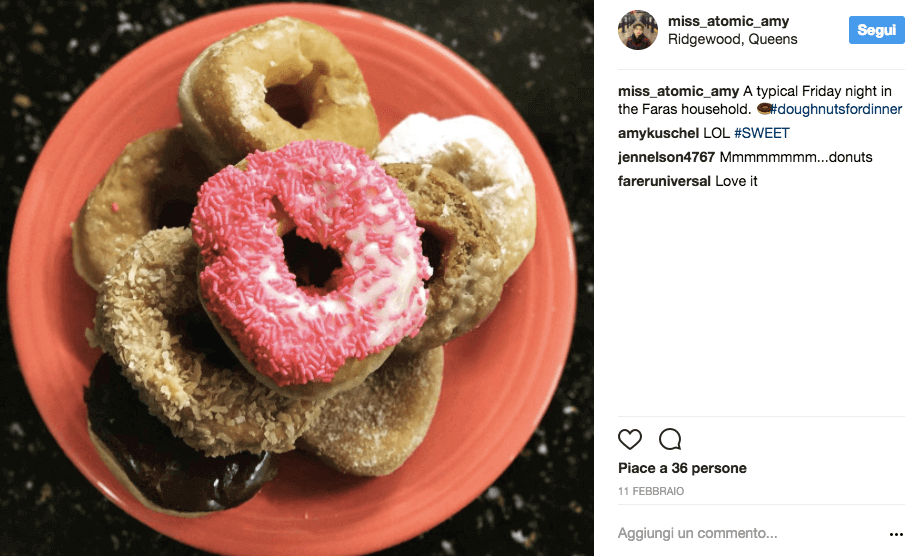View who liked: Piace a 36 persone
The image size is (924, 556).
(x=682, y=468)
